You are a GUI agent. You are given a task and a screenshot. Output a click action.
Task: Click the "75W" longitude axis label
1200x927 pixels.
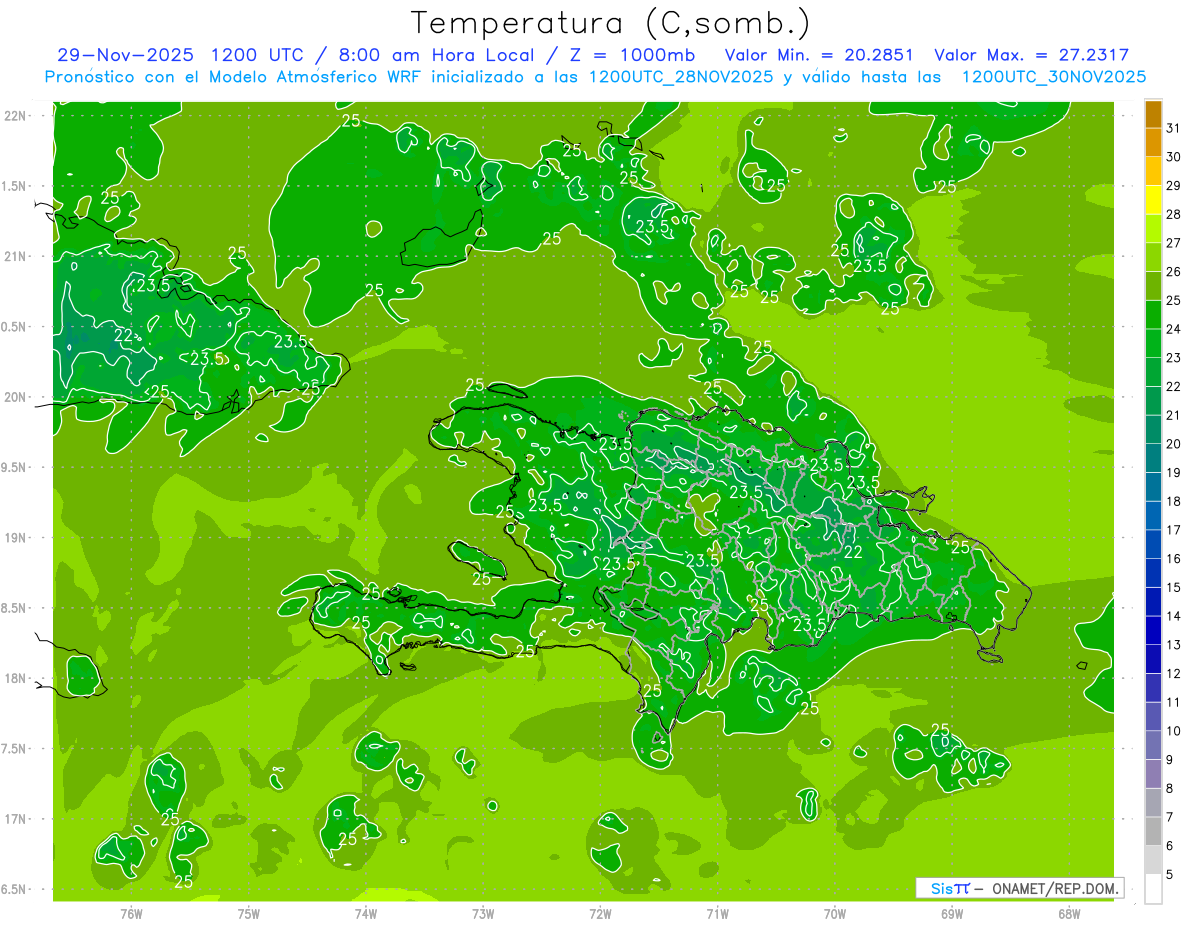(249, 914)
